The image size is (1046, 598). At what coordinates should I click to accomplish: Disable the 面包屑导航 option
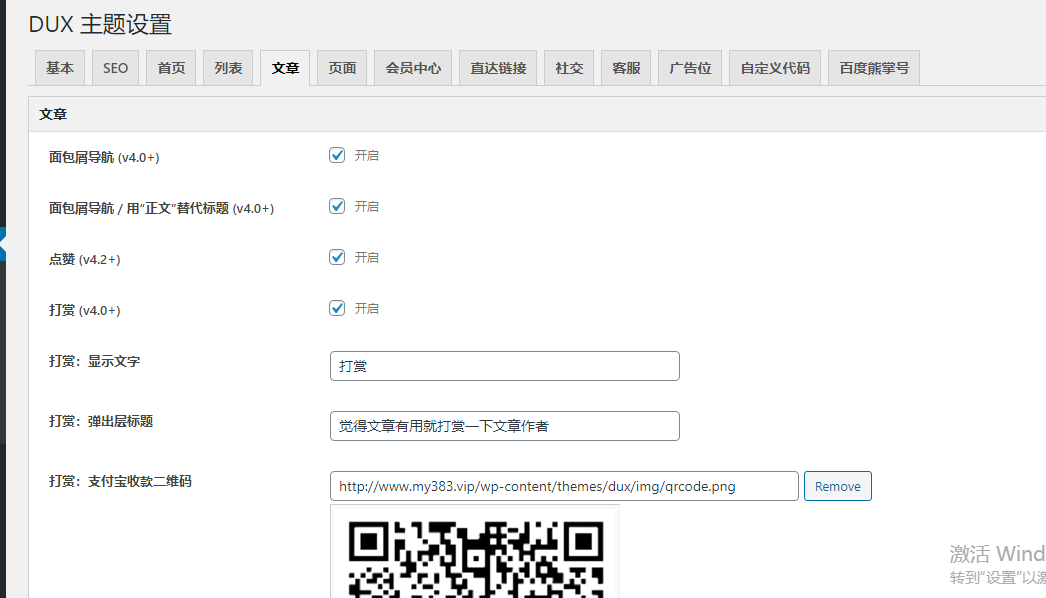[x=337, y=155]
